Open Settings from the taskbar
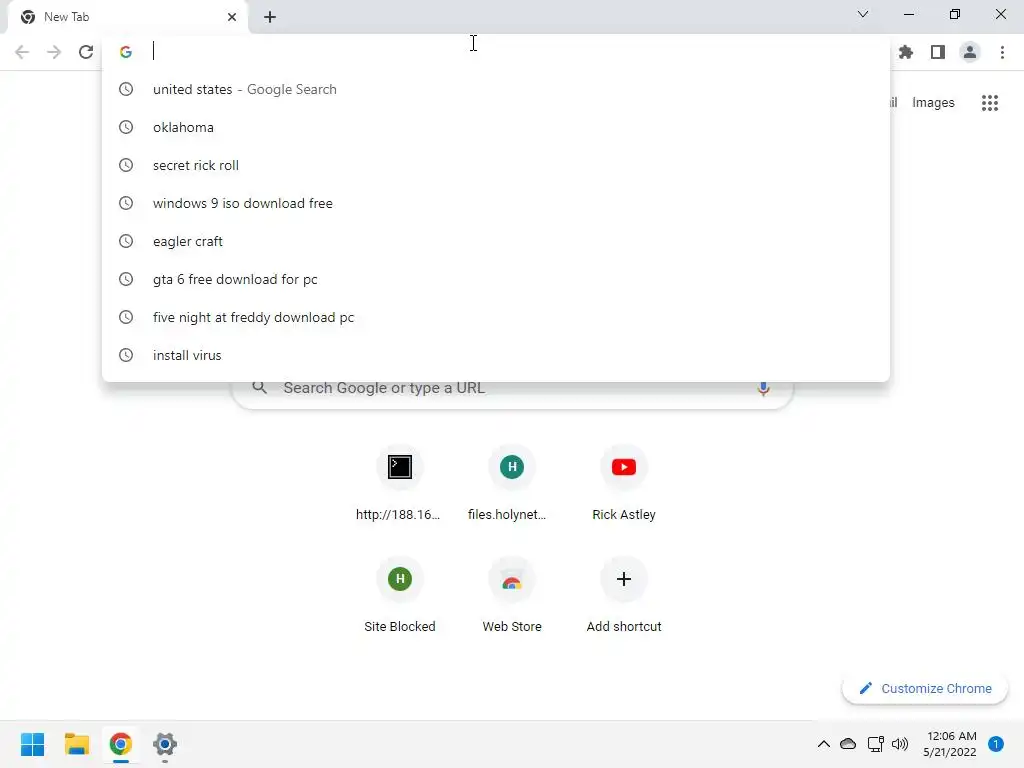 (165, 744)
